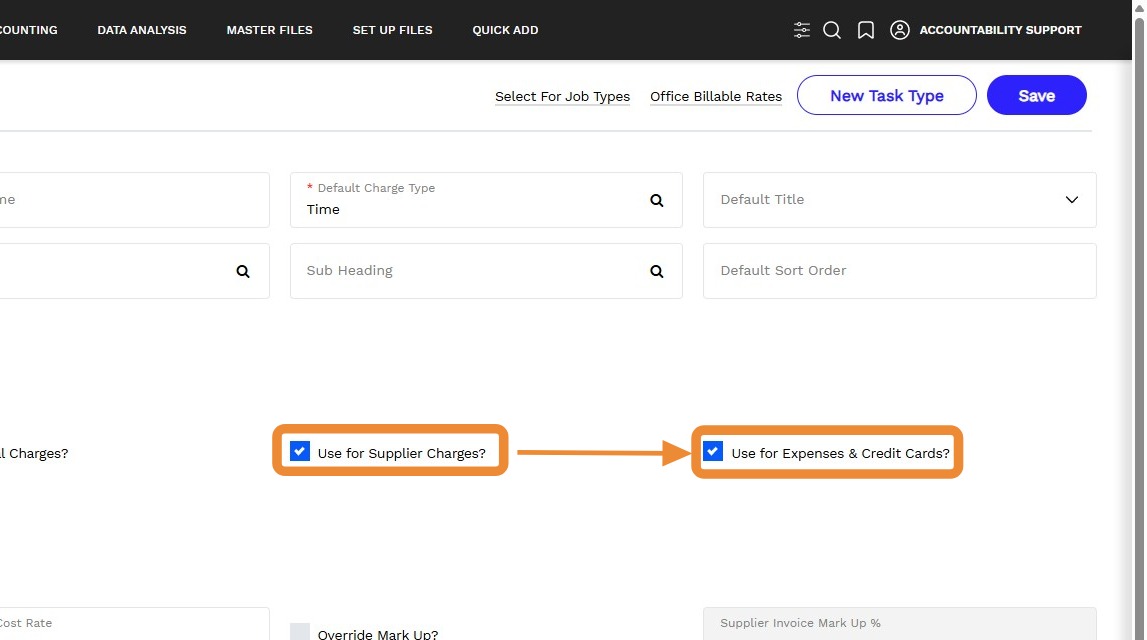Open the Accounting menu
The image size is (1147, 640).
pos(28,30)
